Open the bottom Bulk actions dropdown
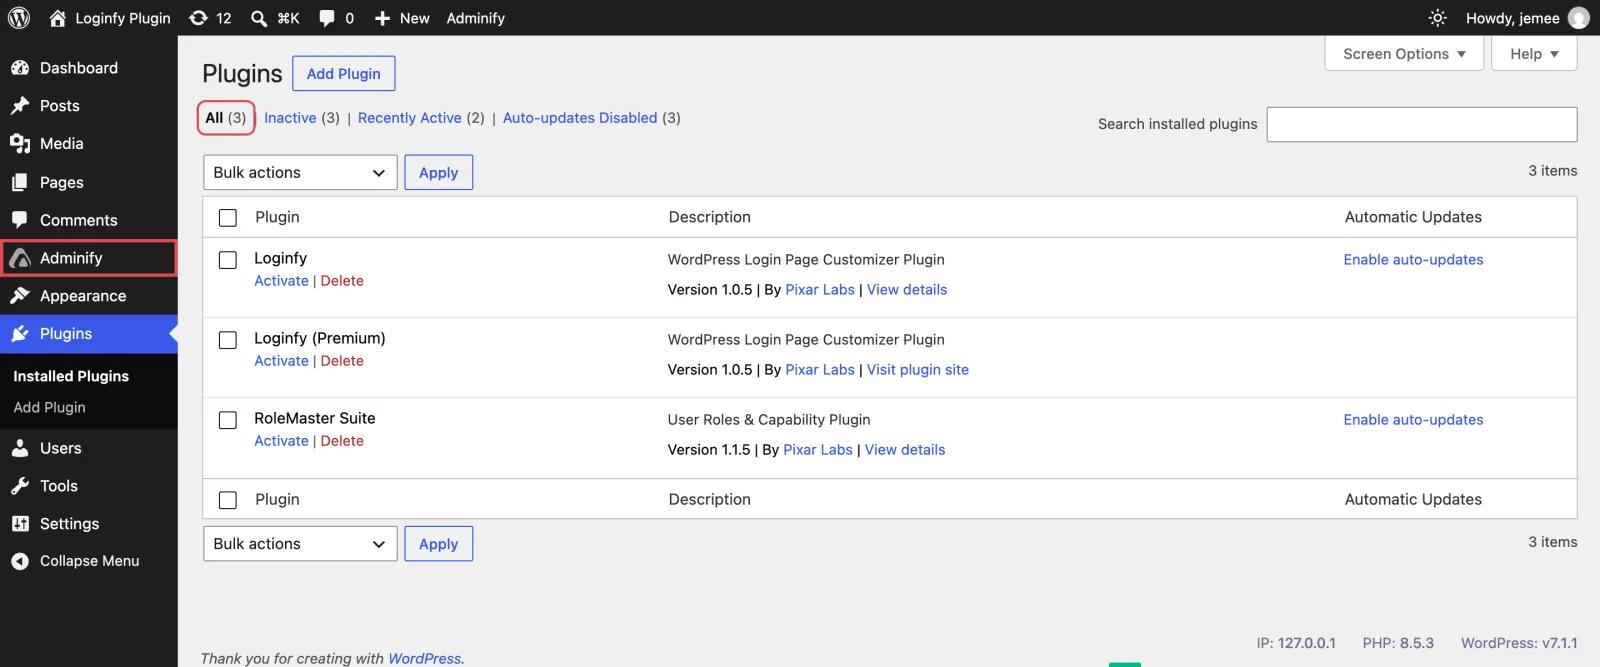Screen dimensions: 1600x667 pyautogui.click(x=300, y=544)
